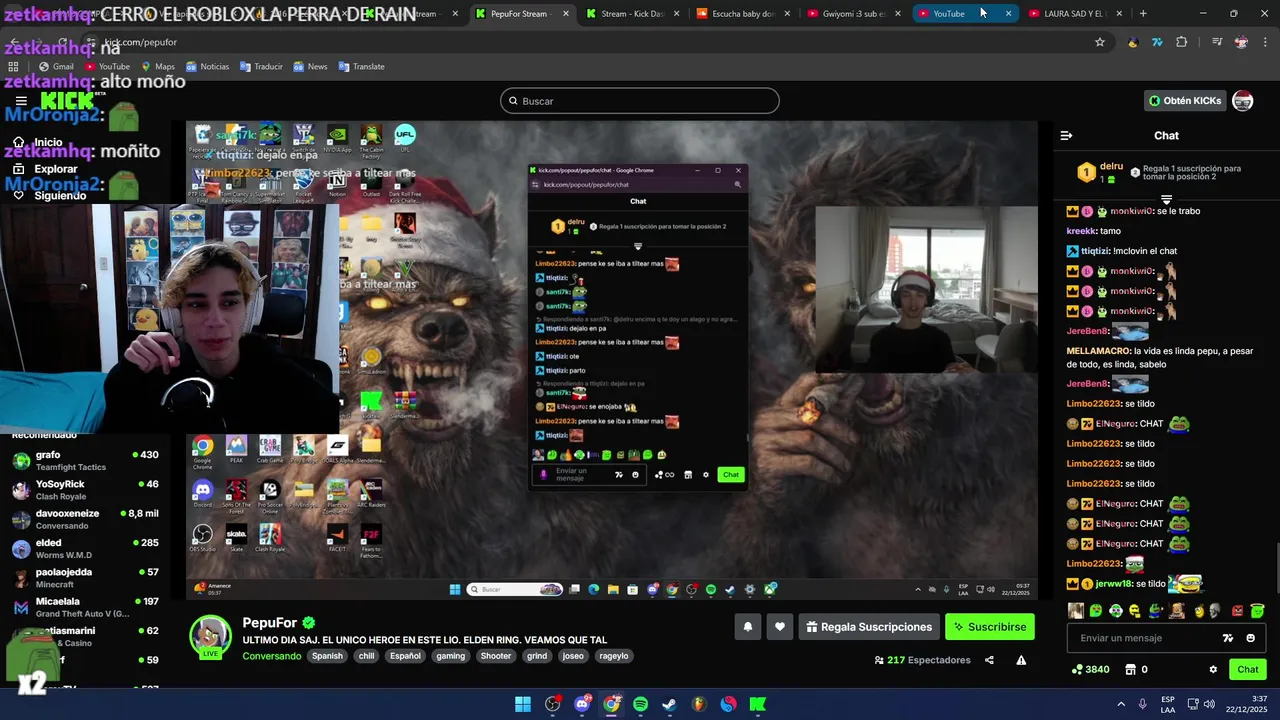Open Chrome extensions puzzle icon
The height and width of the screenshot is (720, 1280).
[x=1182, y=42]
